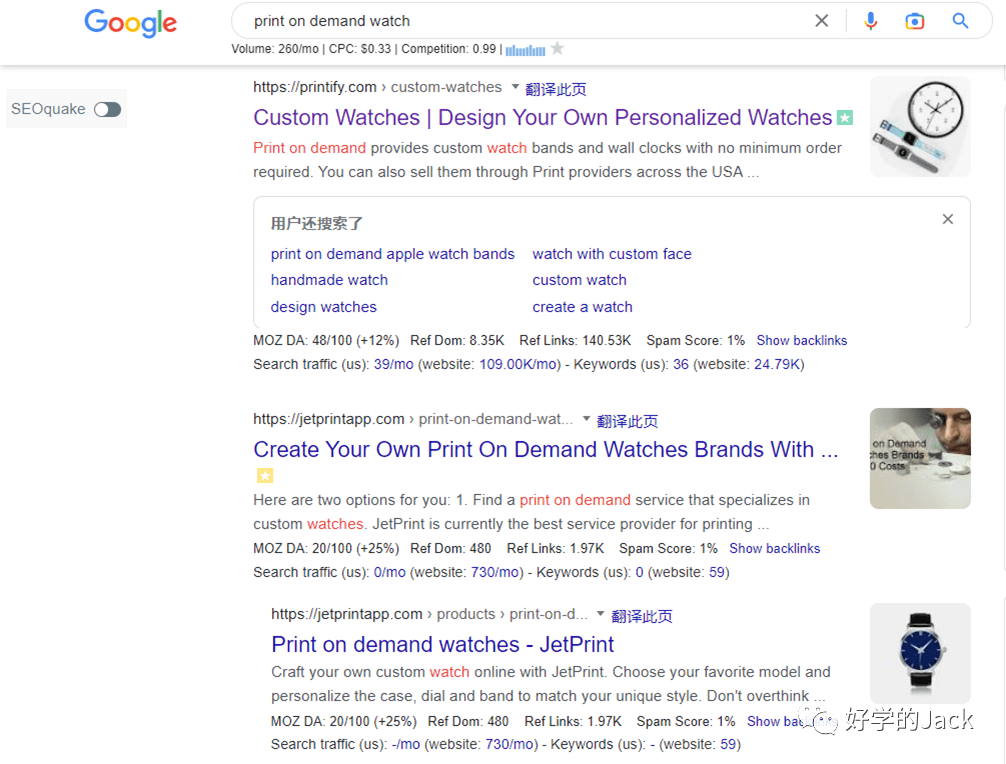Click 730/mo website traffic in third result
The width and height of the screenshot is (1006, 764).
[509, 744]
